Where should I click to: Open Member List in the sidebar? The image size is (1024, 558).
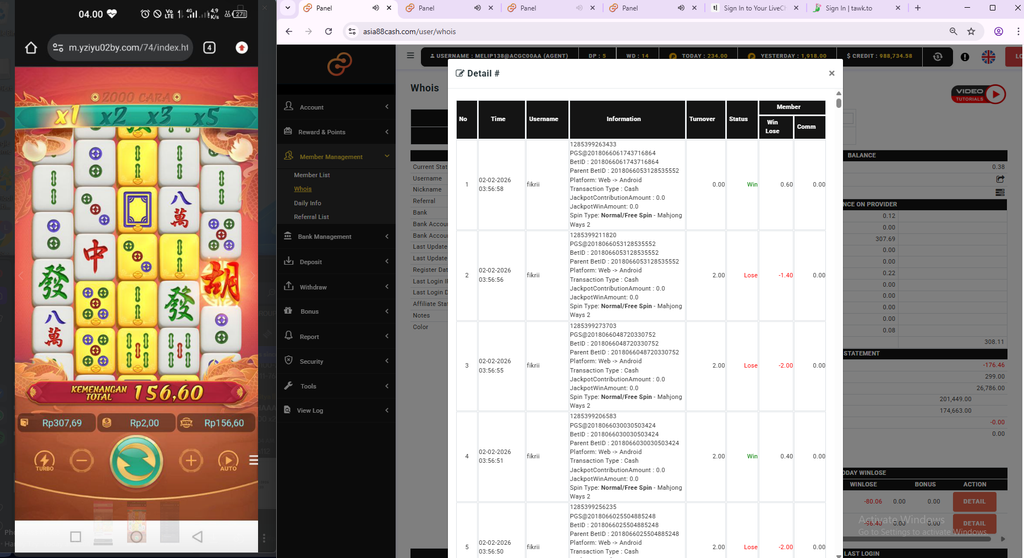tap(312, 175)
